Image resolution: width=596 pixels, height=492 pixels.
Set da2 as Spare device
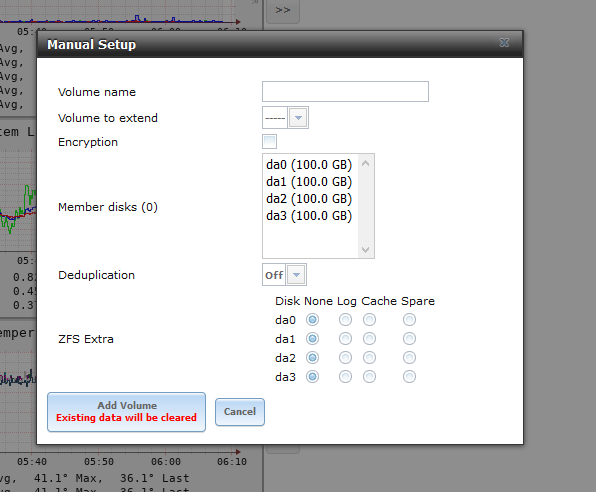tap(409, 357)
